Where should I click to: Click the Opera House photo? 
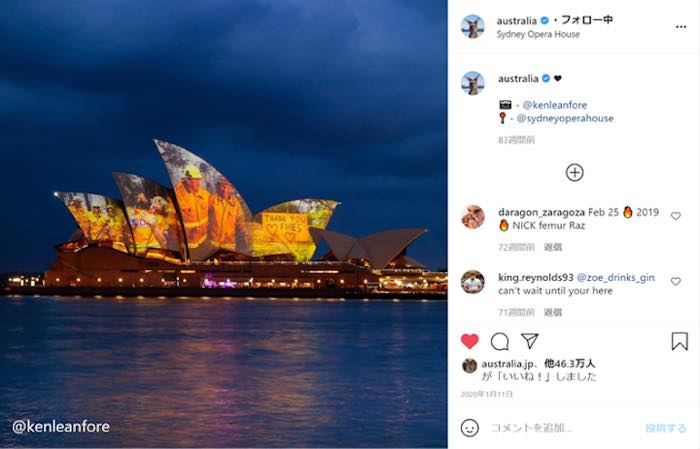click(224, 224)
